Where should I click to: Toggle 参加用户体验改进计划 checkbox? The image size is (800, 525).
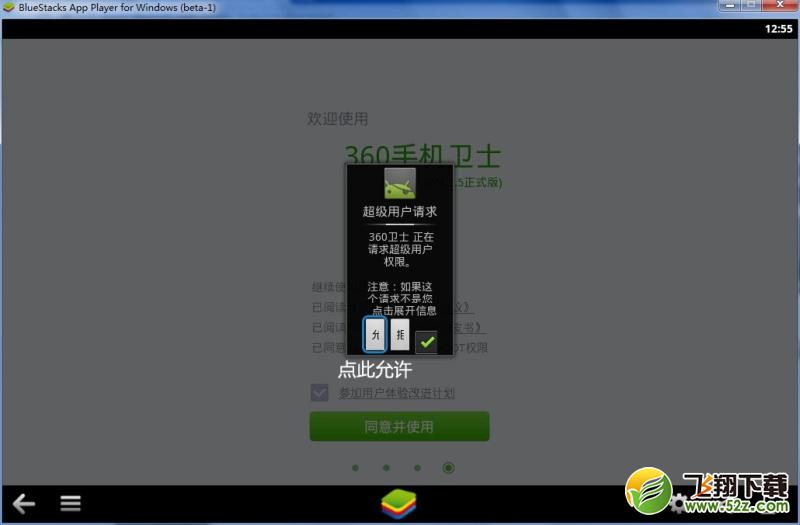point(319,392)
